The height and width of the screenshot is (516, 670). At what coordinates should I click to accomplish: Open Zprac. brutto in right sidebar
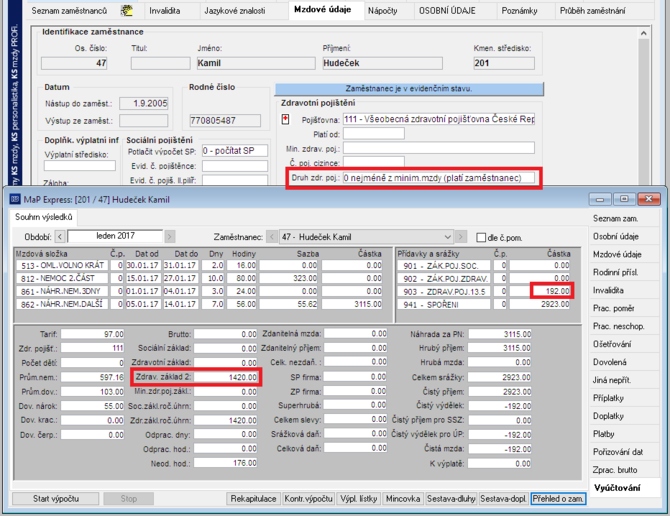(624, 469)
